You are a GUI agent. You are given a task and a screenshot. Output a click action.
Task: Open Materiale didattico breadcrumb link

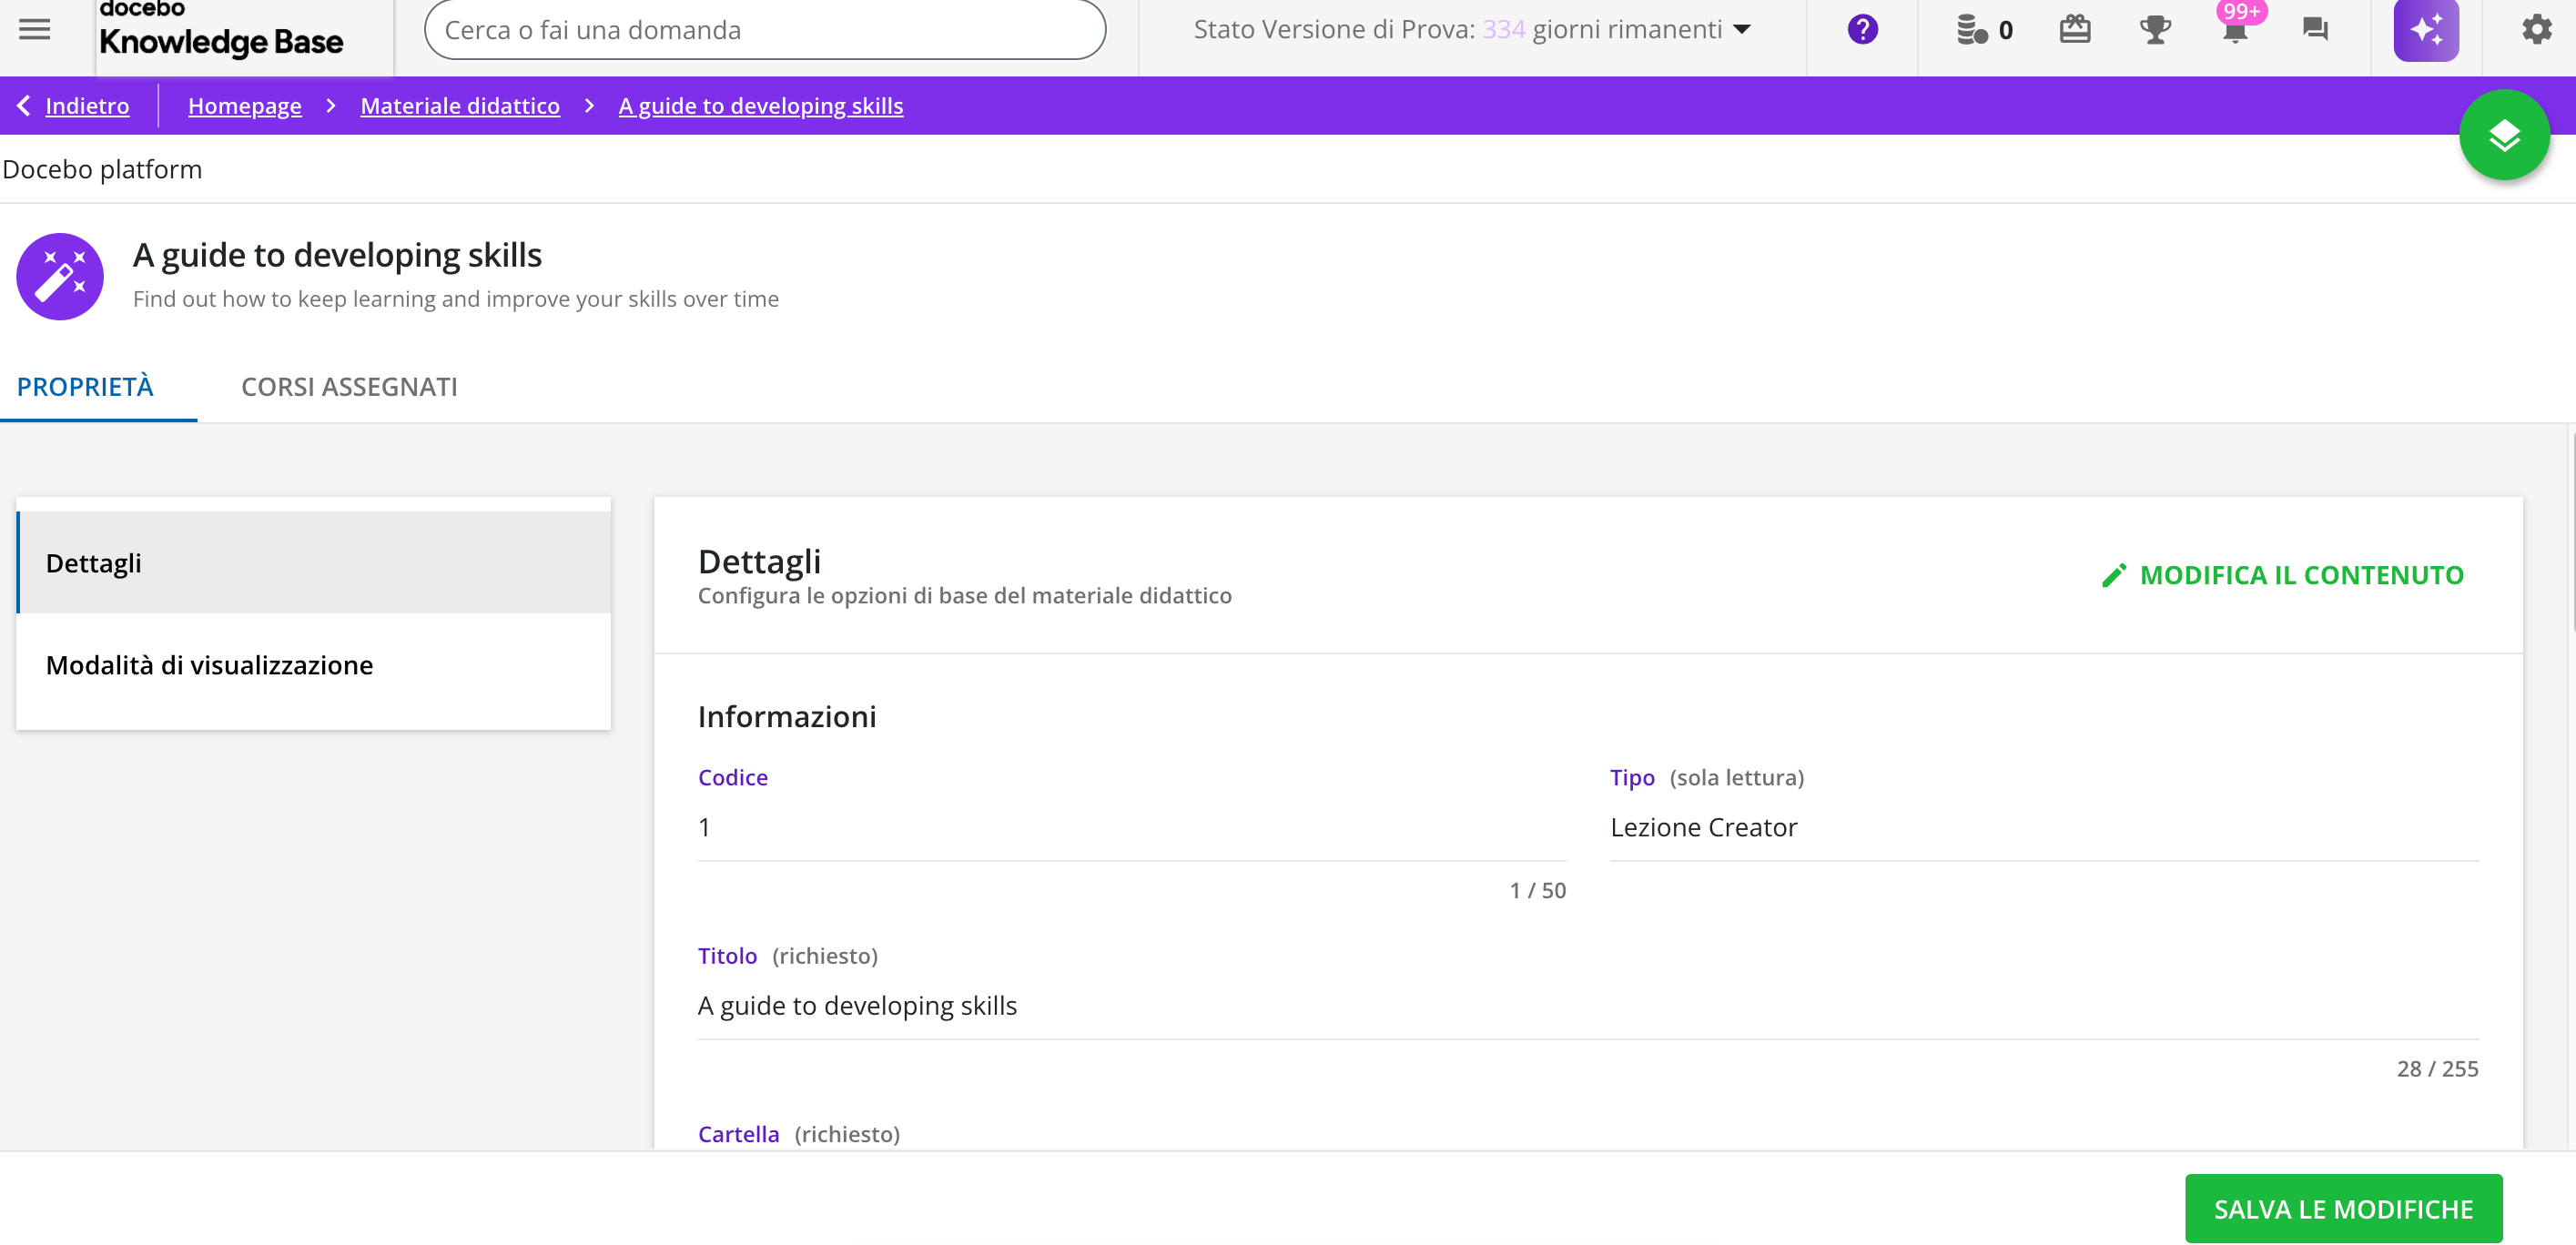[459, 106]
